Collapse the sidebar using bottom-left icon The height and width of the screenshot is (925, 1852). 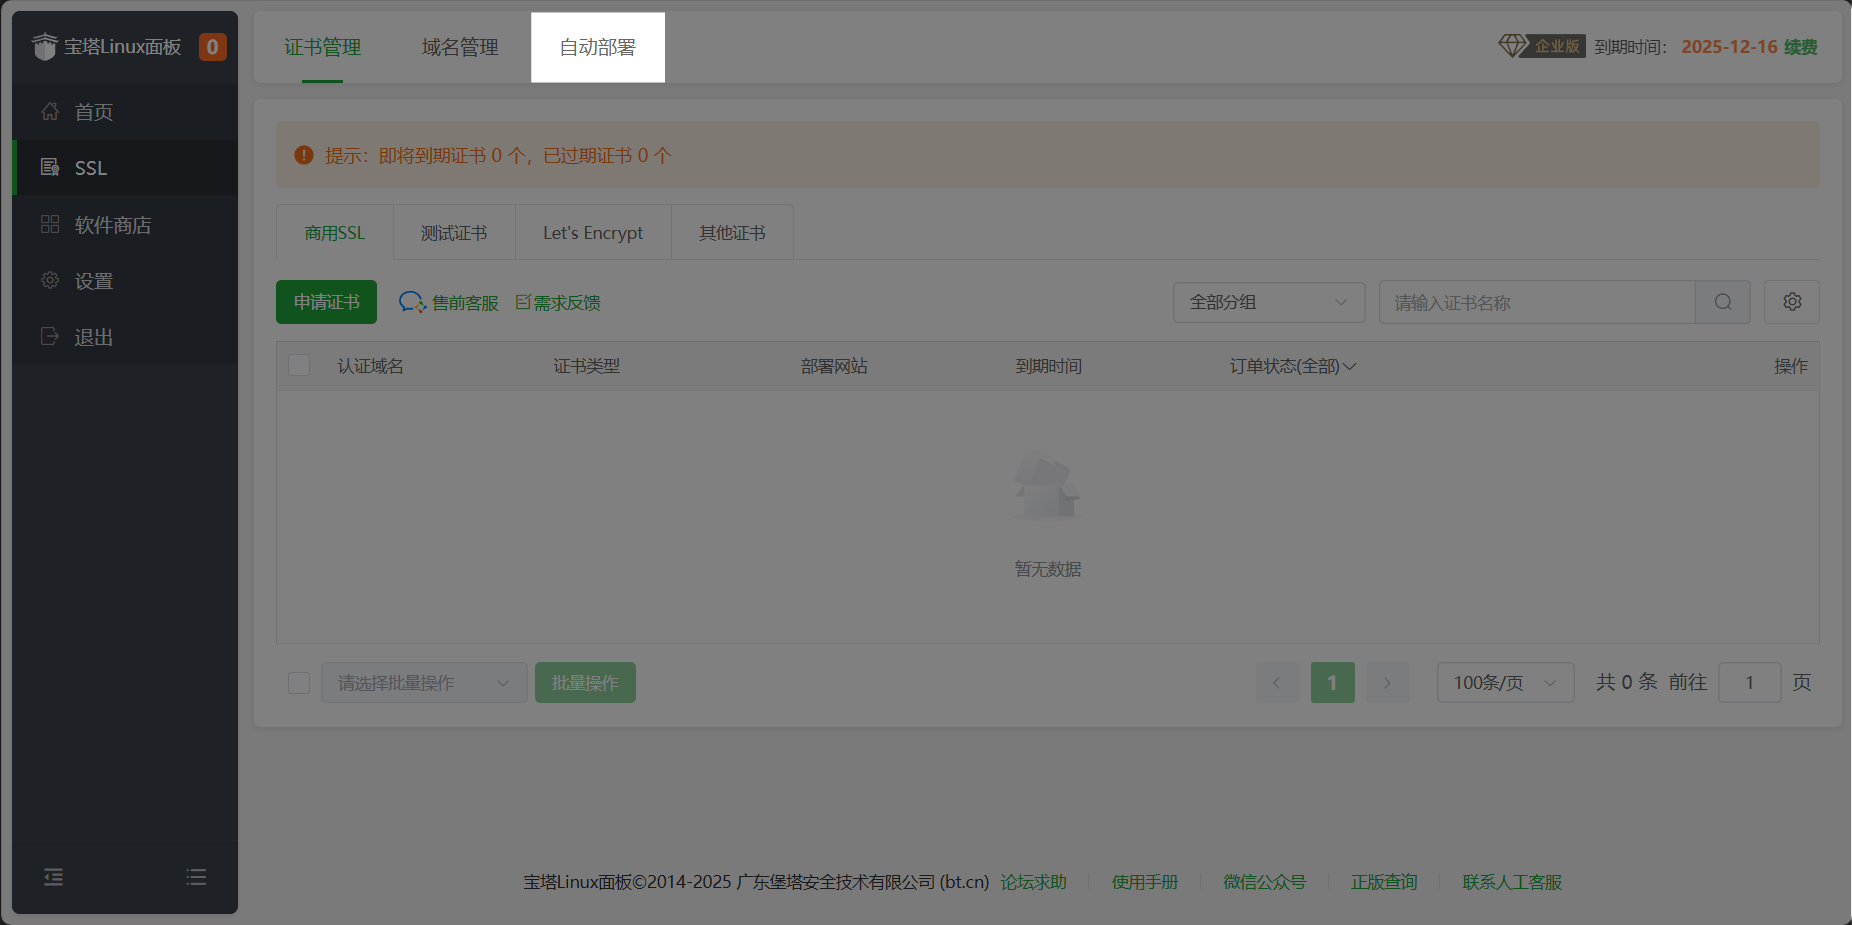tap(53, 877)
